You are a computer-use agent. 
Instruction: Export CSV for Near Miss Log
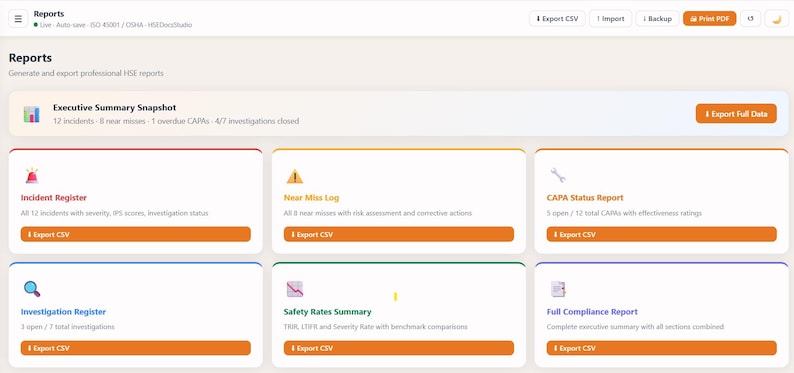(399, 234)
